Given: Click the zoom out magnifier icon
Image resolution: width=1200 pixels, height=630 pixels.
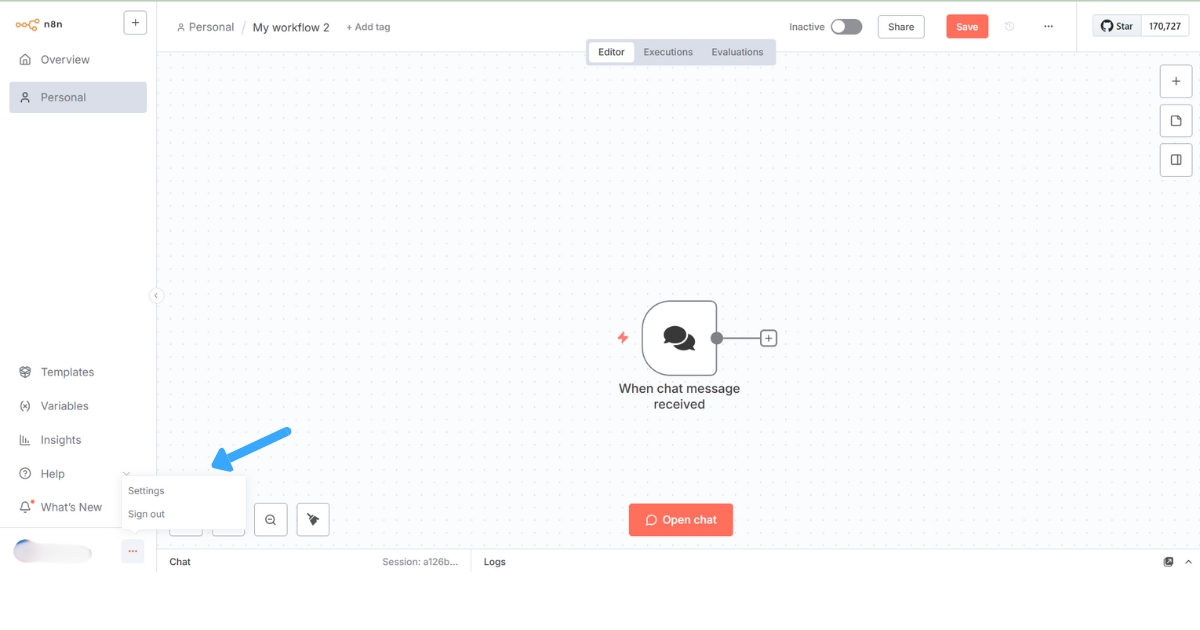Looking at the screenshot, I should [x=270, y=519].
